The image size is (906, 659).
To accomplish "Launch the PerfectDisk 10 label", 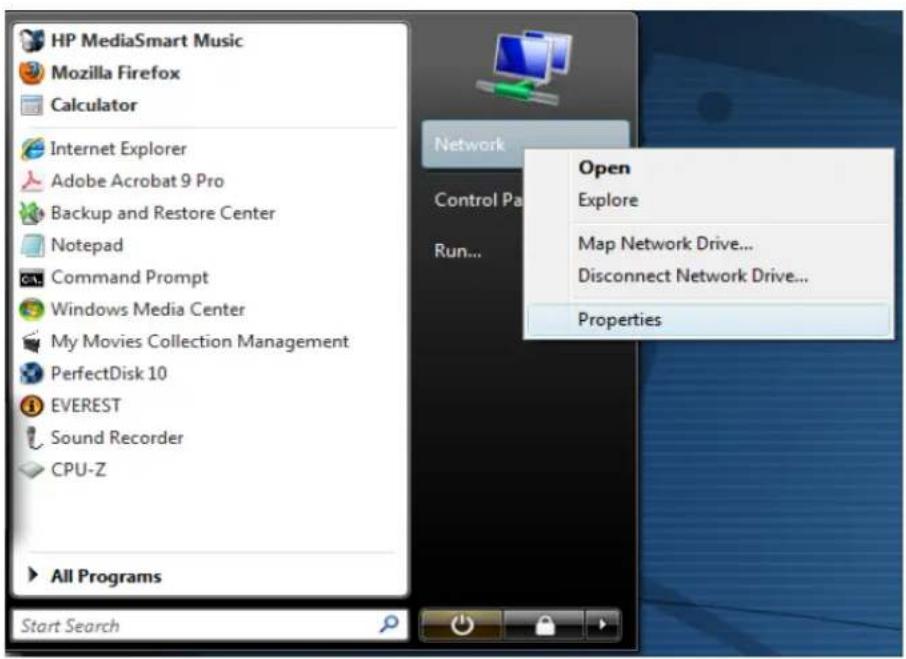I will click(109, 374).
